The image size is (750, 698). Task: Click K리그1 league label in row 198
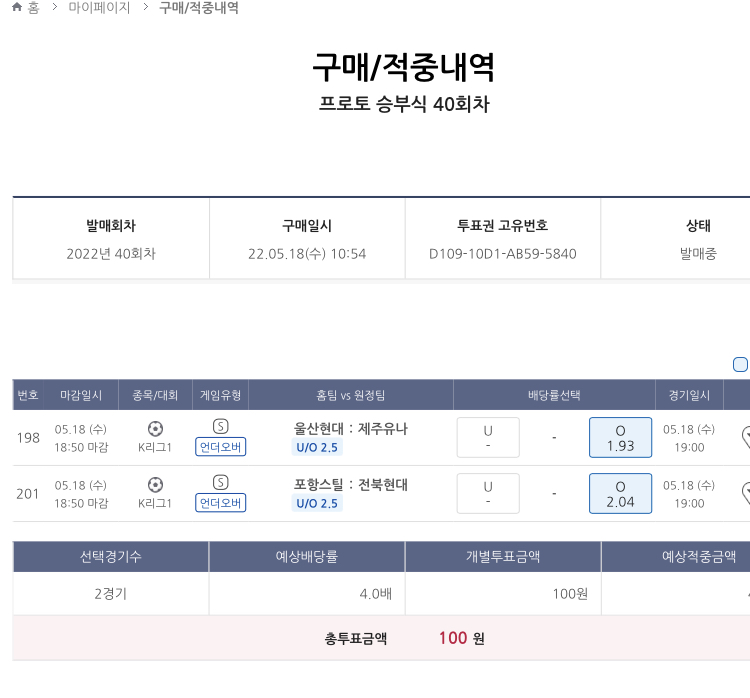click(x=155, y=447)
